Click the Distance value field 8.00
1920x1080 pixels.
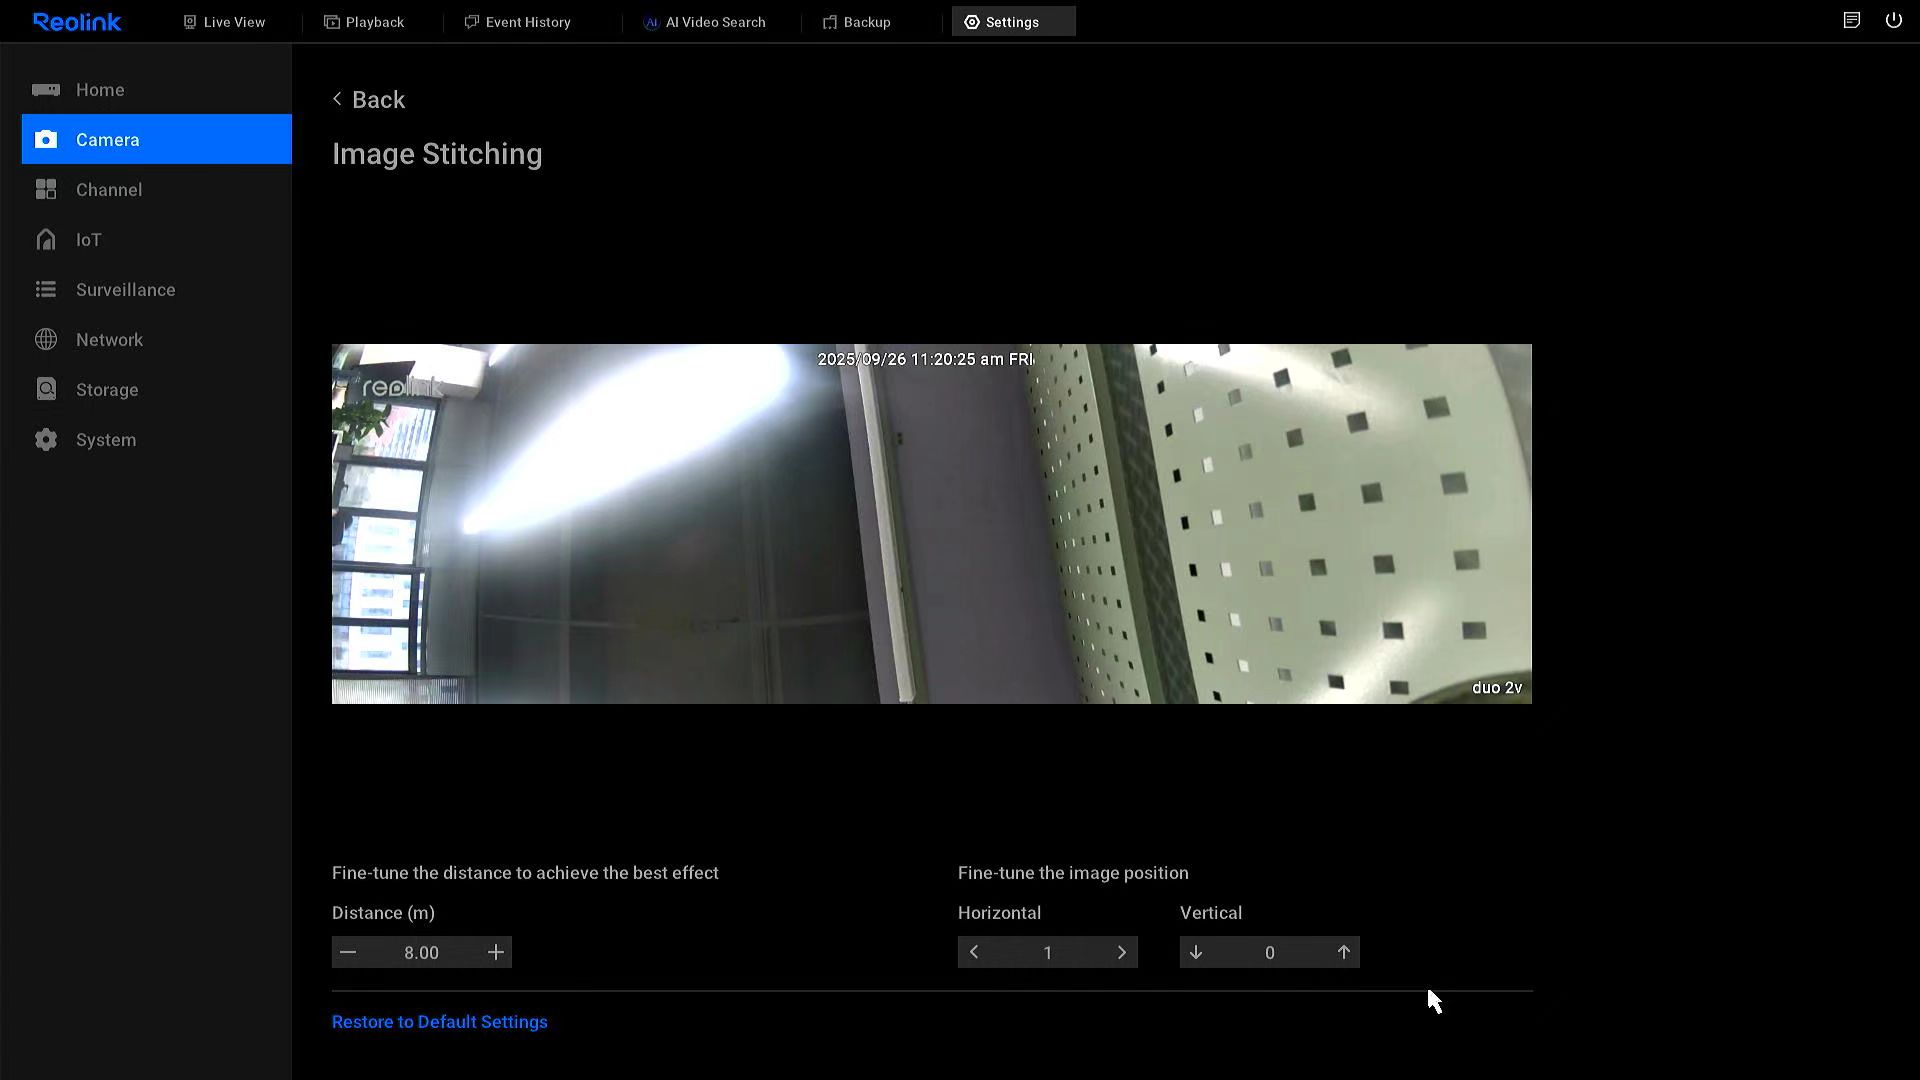click(x=421, y=953)
